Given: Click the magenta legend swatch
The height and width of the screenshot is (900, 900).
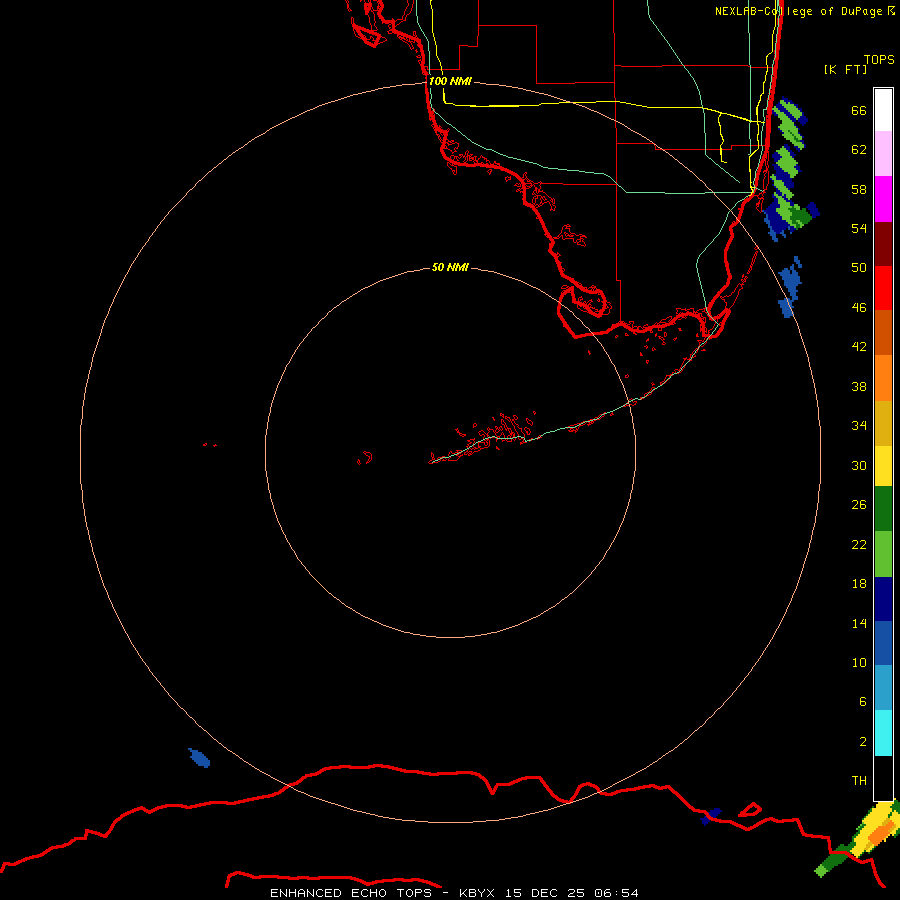Looking at the screenshot, I should coord(883,199).
